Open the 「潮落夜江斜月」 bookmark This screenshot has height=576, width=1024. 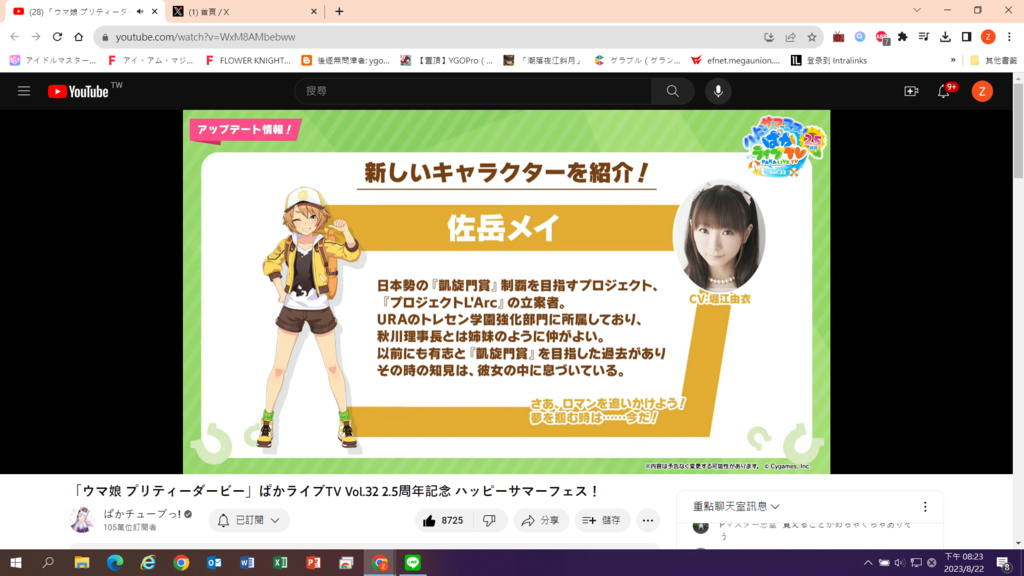[x=542, y=60]
